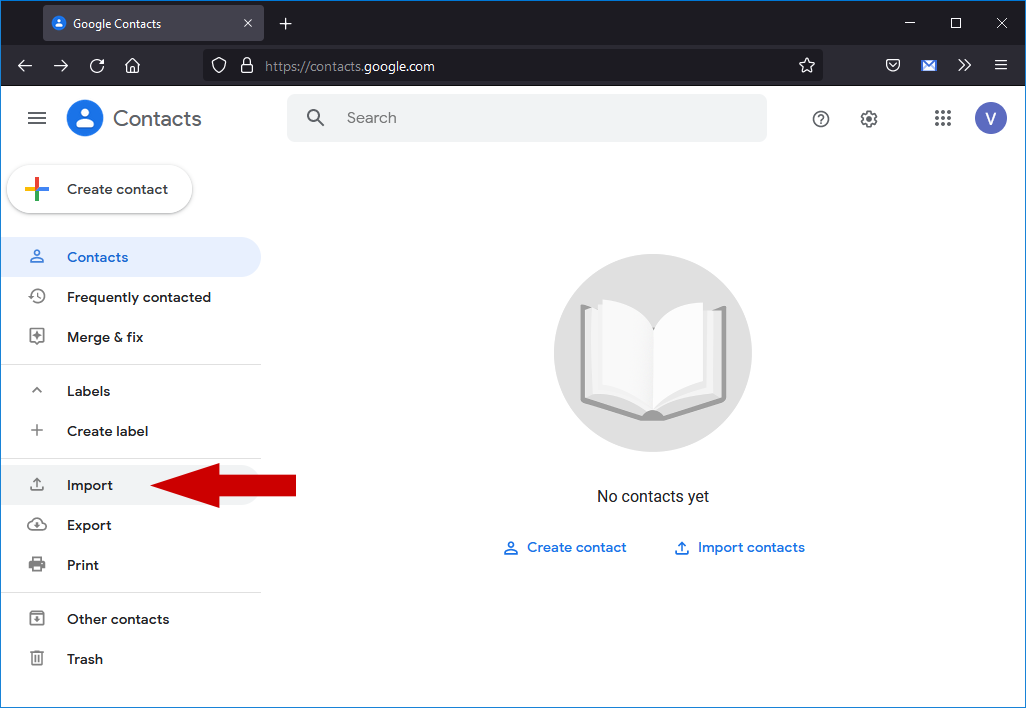Image resolution: width=1026 pixels, height=708 pixels.
Task: Click the Search contacts field
Action: pos(527,118)
